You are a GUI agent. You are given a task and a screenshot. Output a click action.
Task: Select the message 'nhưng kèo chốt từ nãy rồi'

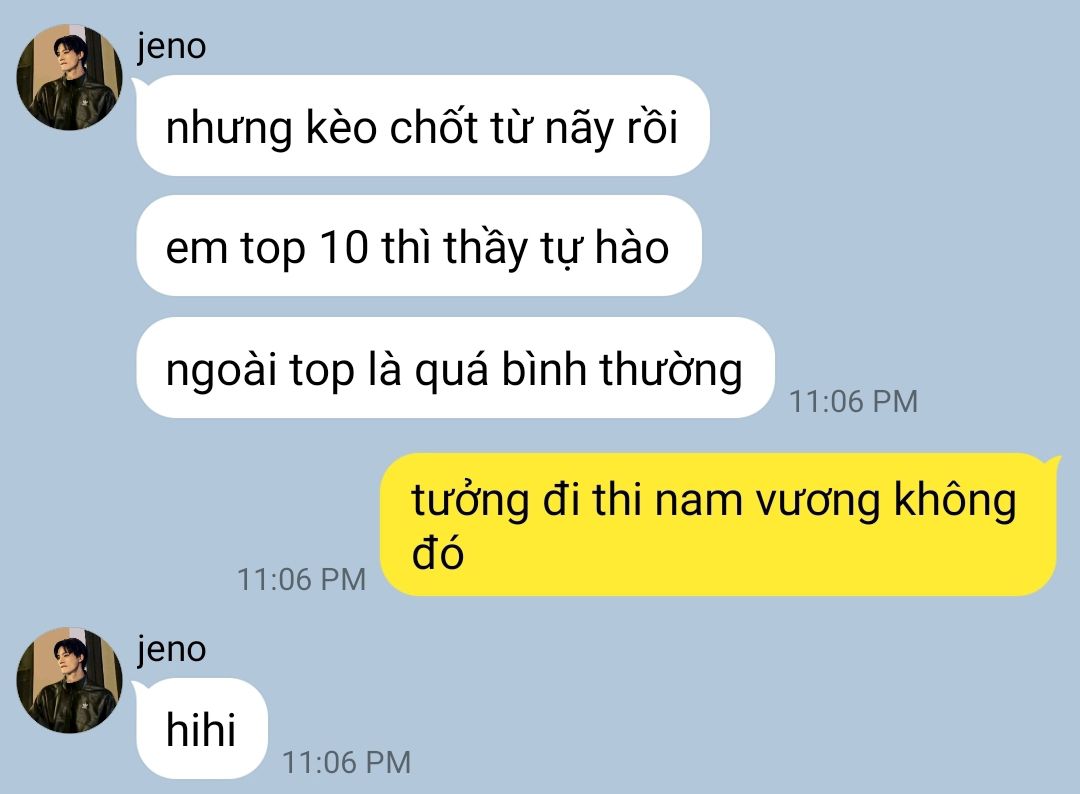[x=422, y=126]
